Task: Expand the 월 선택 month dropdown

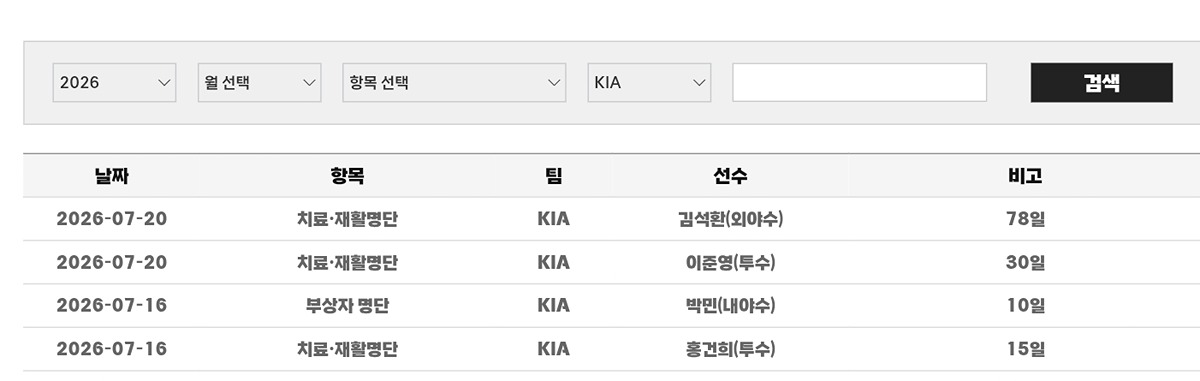Action: [x=259, y=83]
